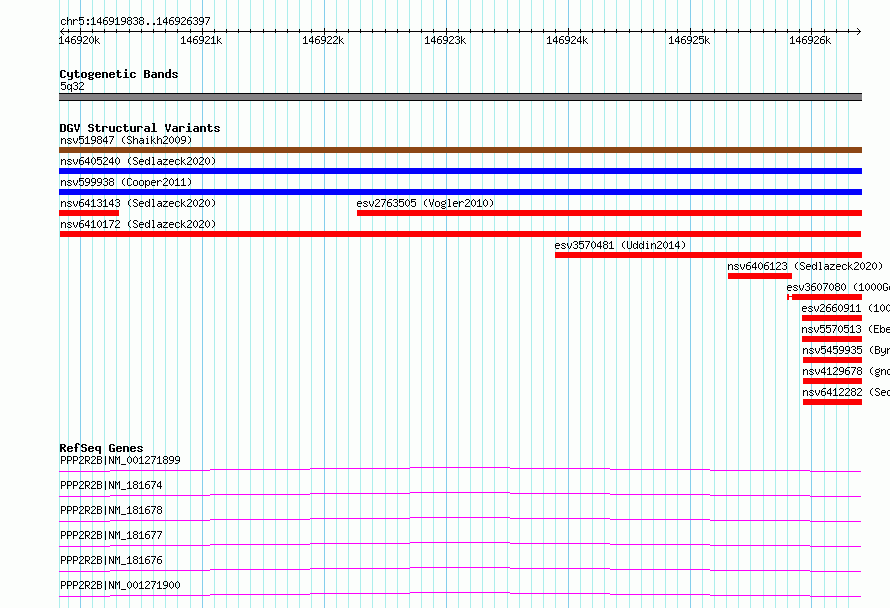Click the 146925k ruler tick label
890x608 pixels.
pyautogui.click(x=689, y=40)
